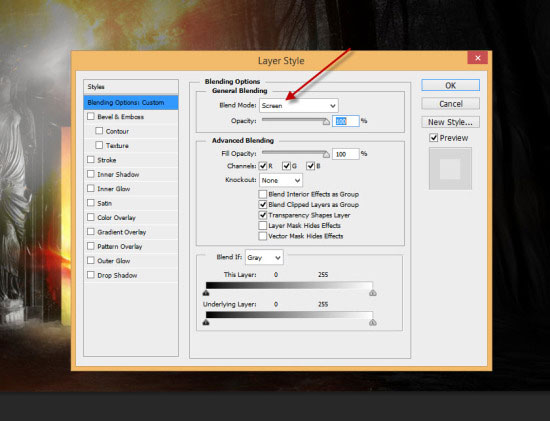Click the Fill Opacity value field
Screen dimensions: 550x421
[x=346, y=154]
